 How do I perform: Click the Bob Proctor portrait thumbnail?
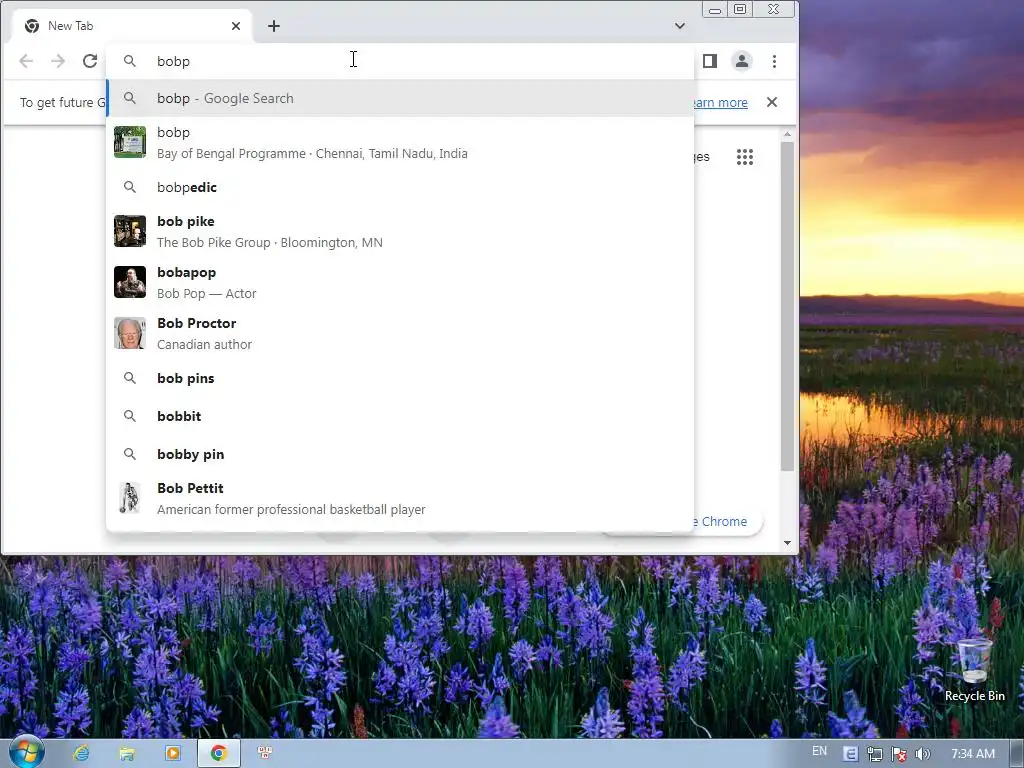tap(130, 333)
